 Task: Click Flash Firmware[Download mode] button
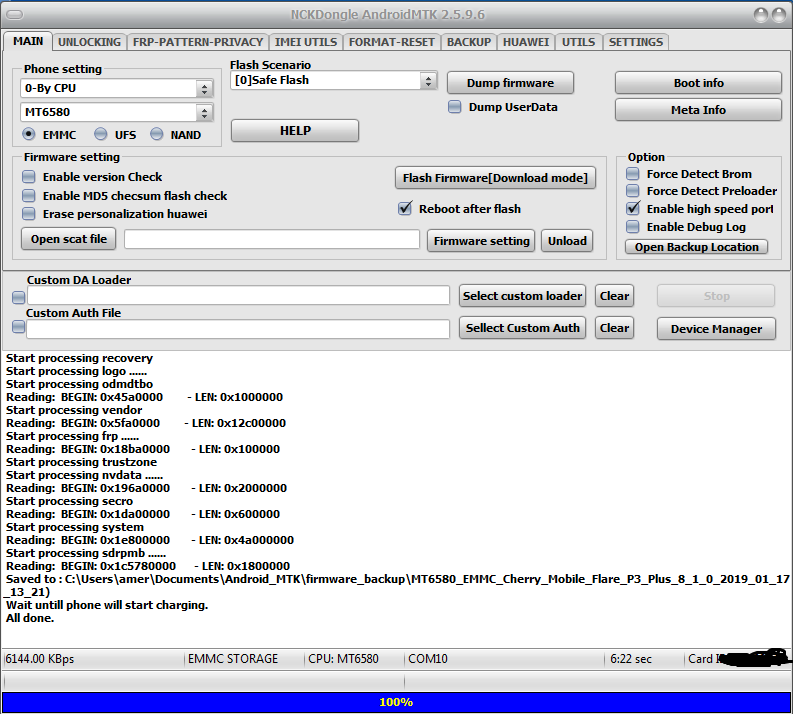point(495,178)
